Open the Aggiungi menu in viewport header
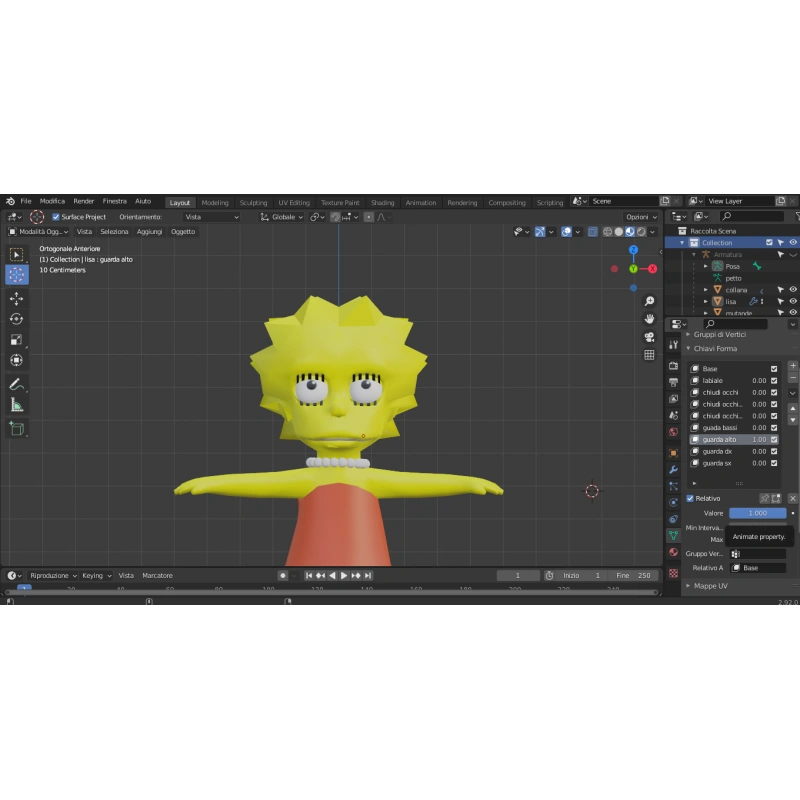The width and height of the screenshot is (800, 800). (149, 232)
